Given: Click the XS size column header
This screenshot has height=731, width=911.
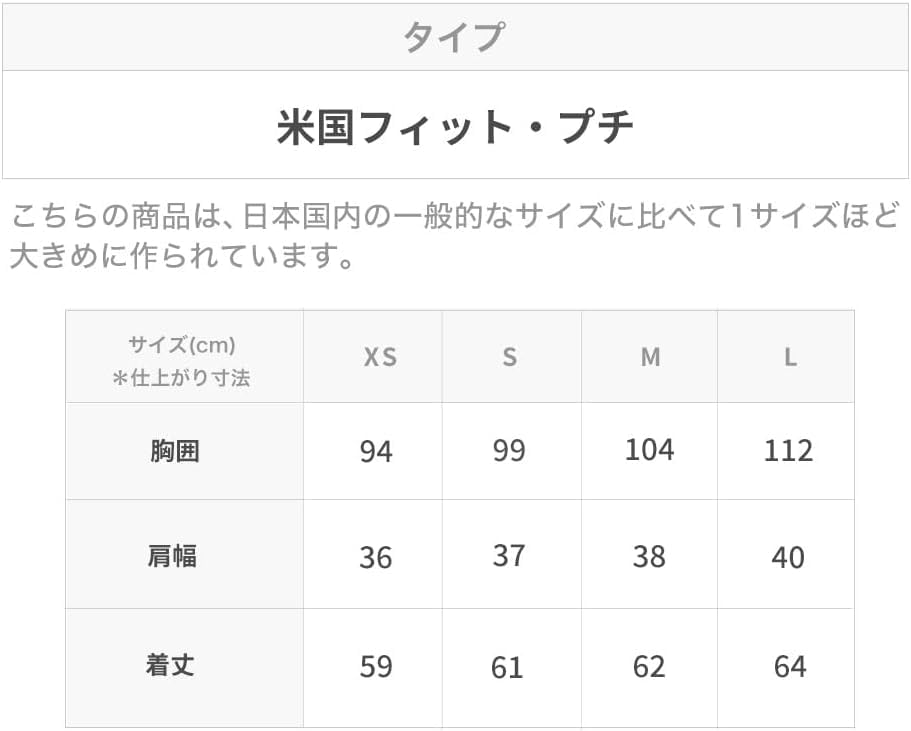Looking at the screenshot, I should 380,357.
